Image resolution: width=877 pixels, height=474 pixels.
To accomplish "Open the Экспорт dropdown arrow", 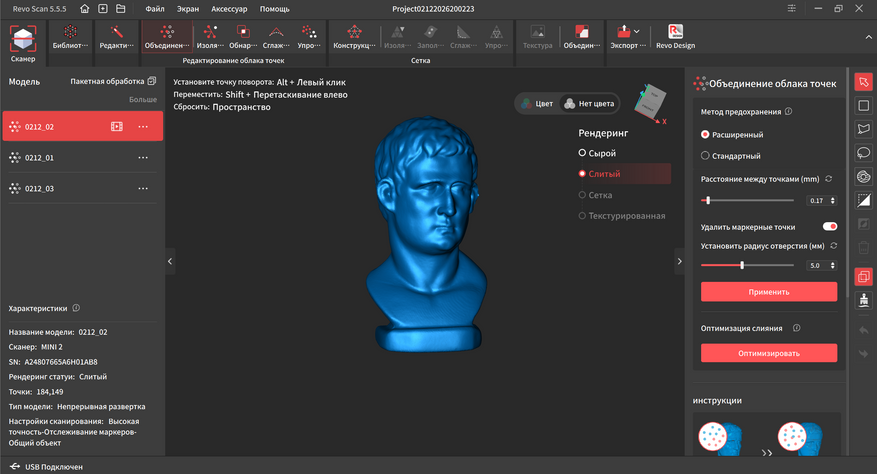I will point(636,31).
